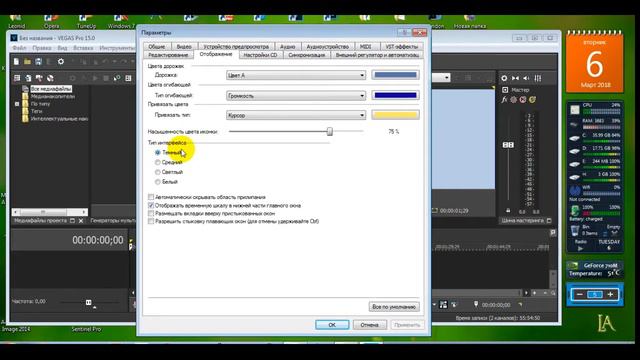Switch to the Редактирование tab
The image size is (640, 360).
point(168,55)
